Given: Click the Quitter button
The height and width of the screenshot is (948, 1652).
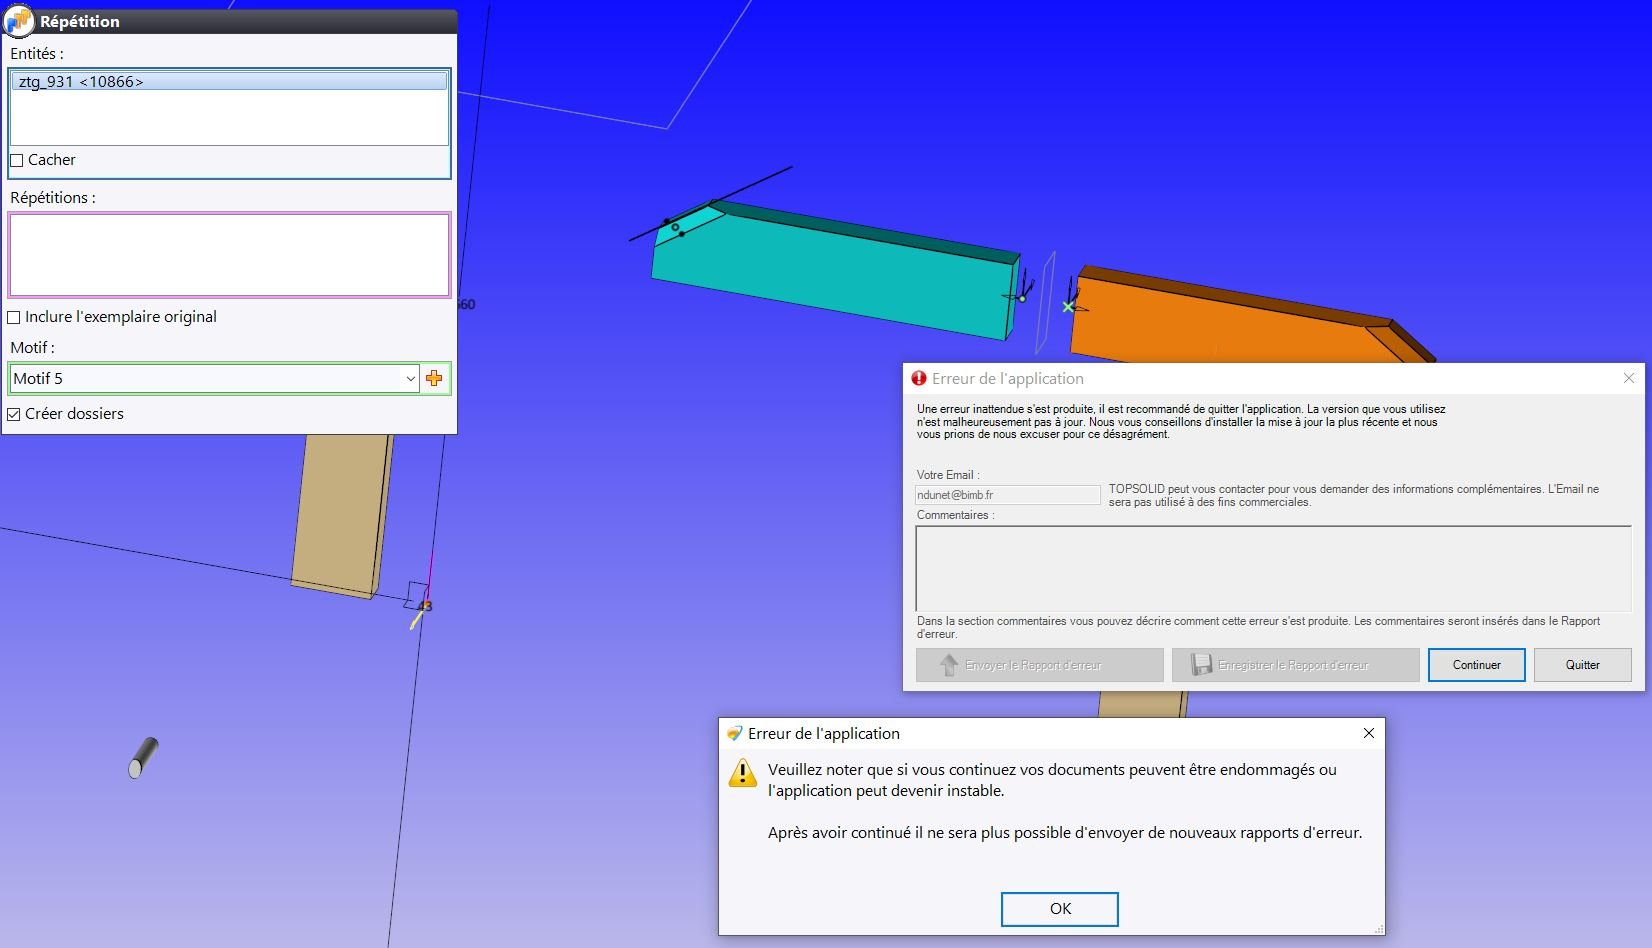Looking at the screenshot, I should click(x=1582, y=665).
